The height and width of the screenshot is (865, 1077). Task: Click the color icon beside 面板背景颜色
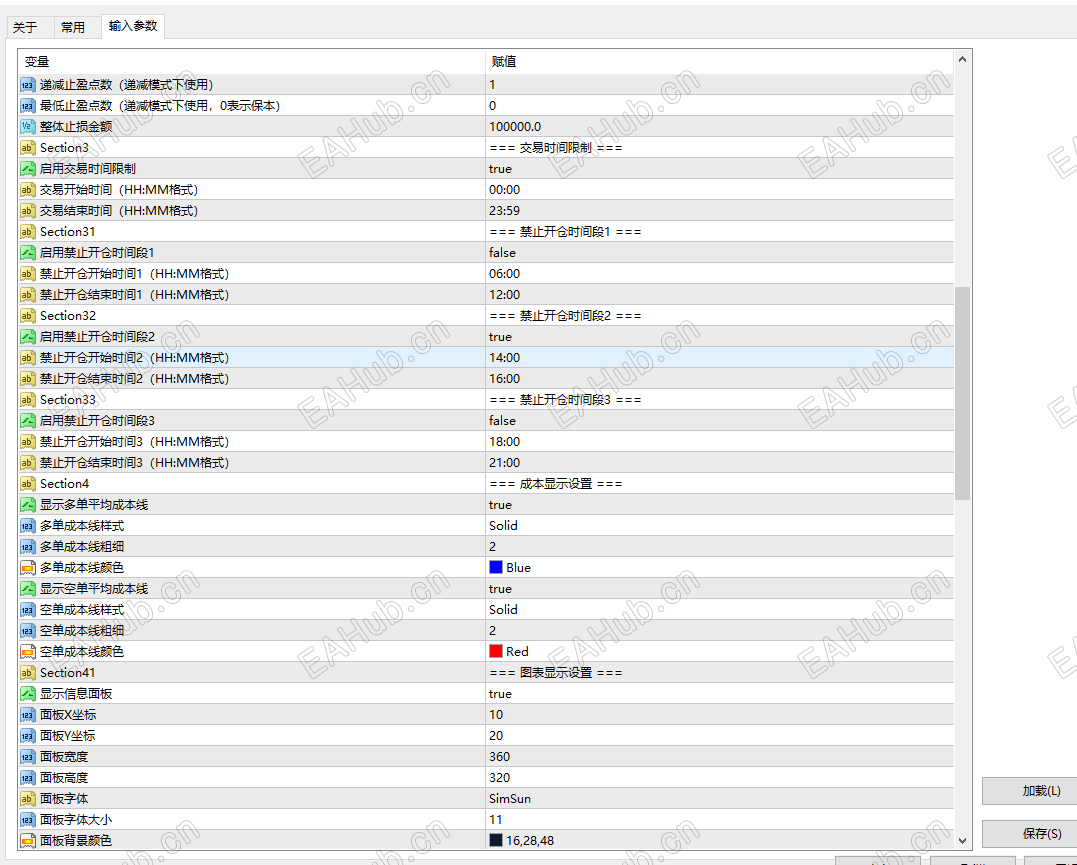click(27, 840)
